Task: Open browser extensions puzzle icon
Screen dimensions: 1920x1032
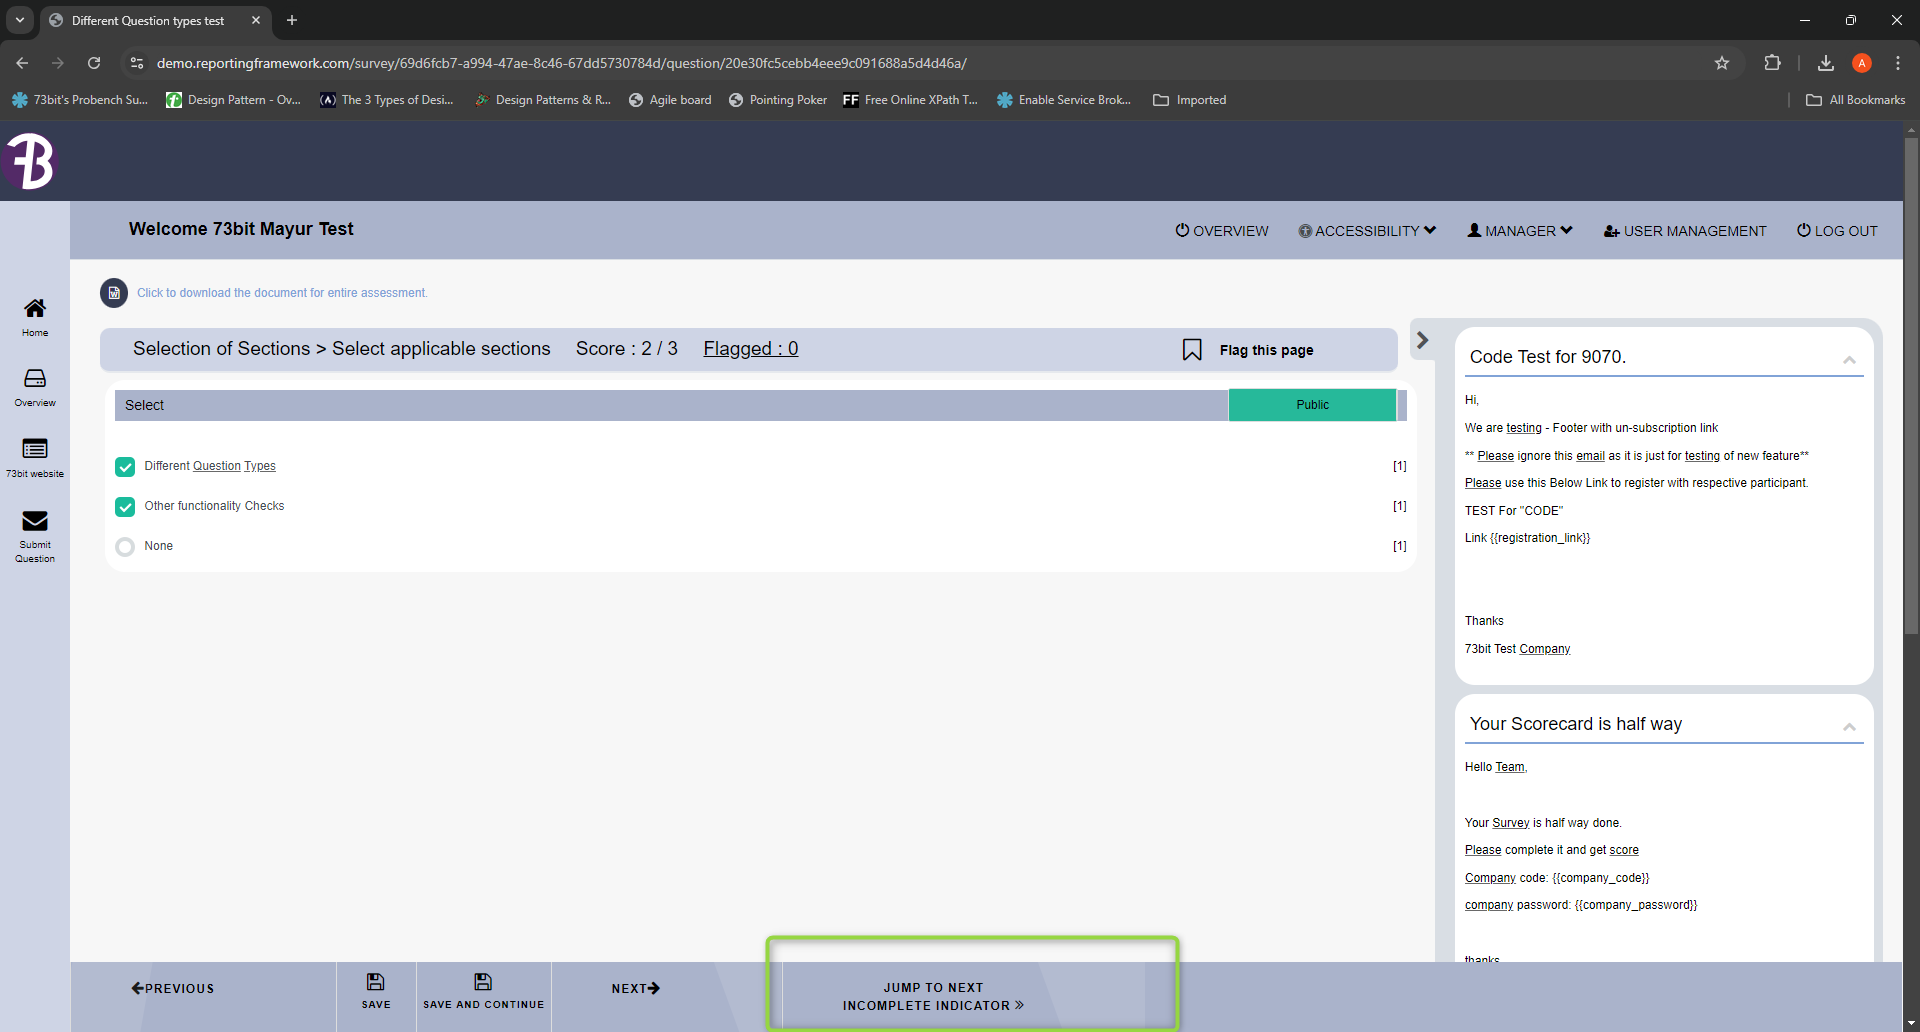Action: coord(1772,63)
